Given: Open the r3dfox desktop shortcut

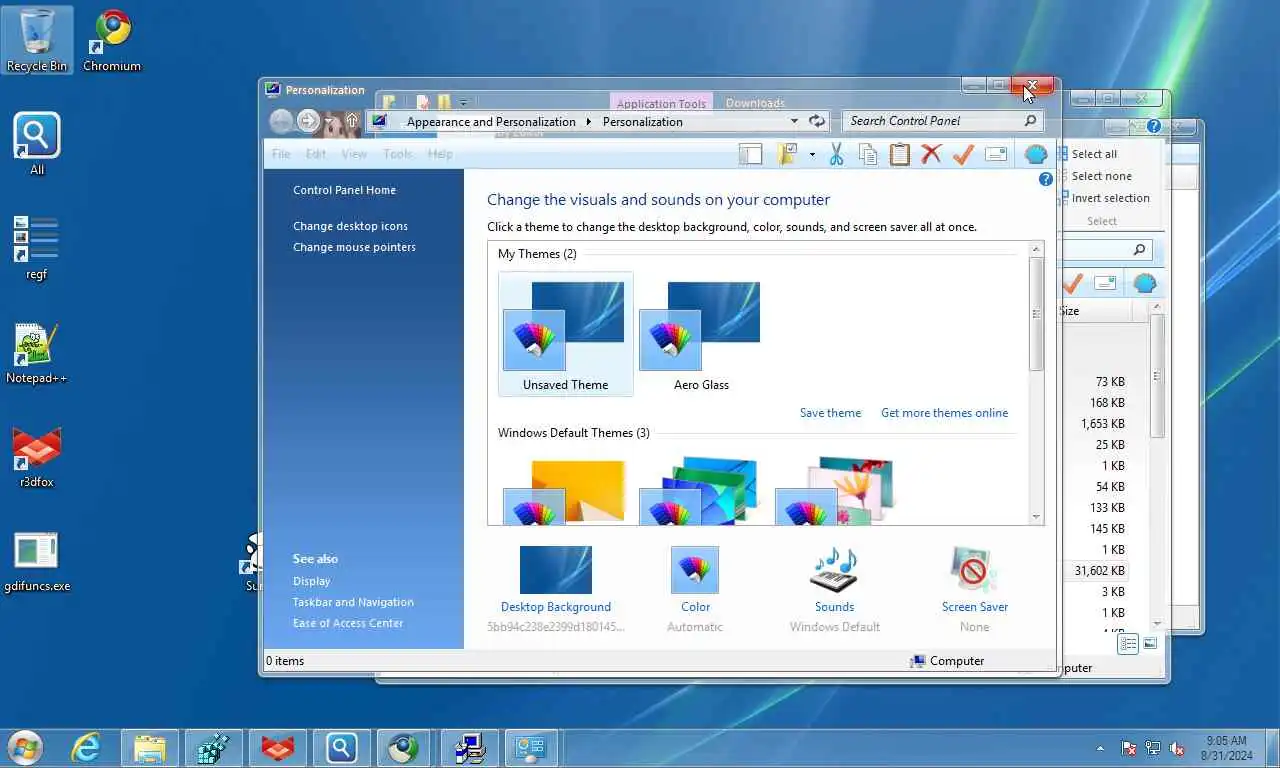Looking at the screenshot, I should [x=37, y=457].
